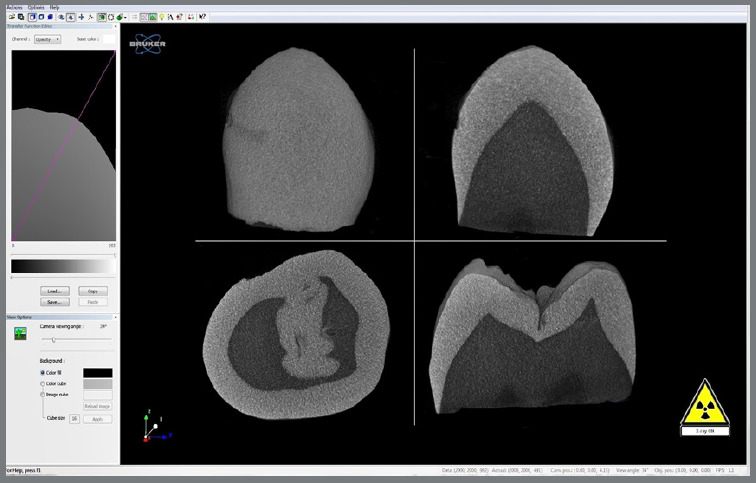Click the whole tooth volume render top-left
756x483 pixels.
click(299, 139)
